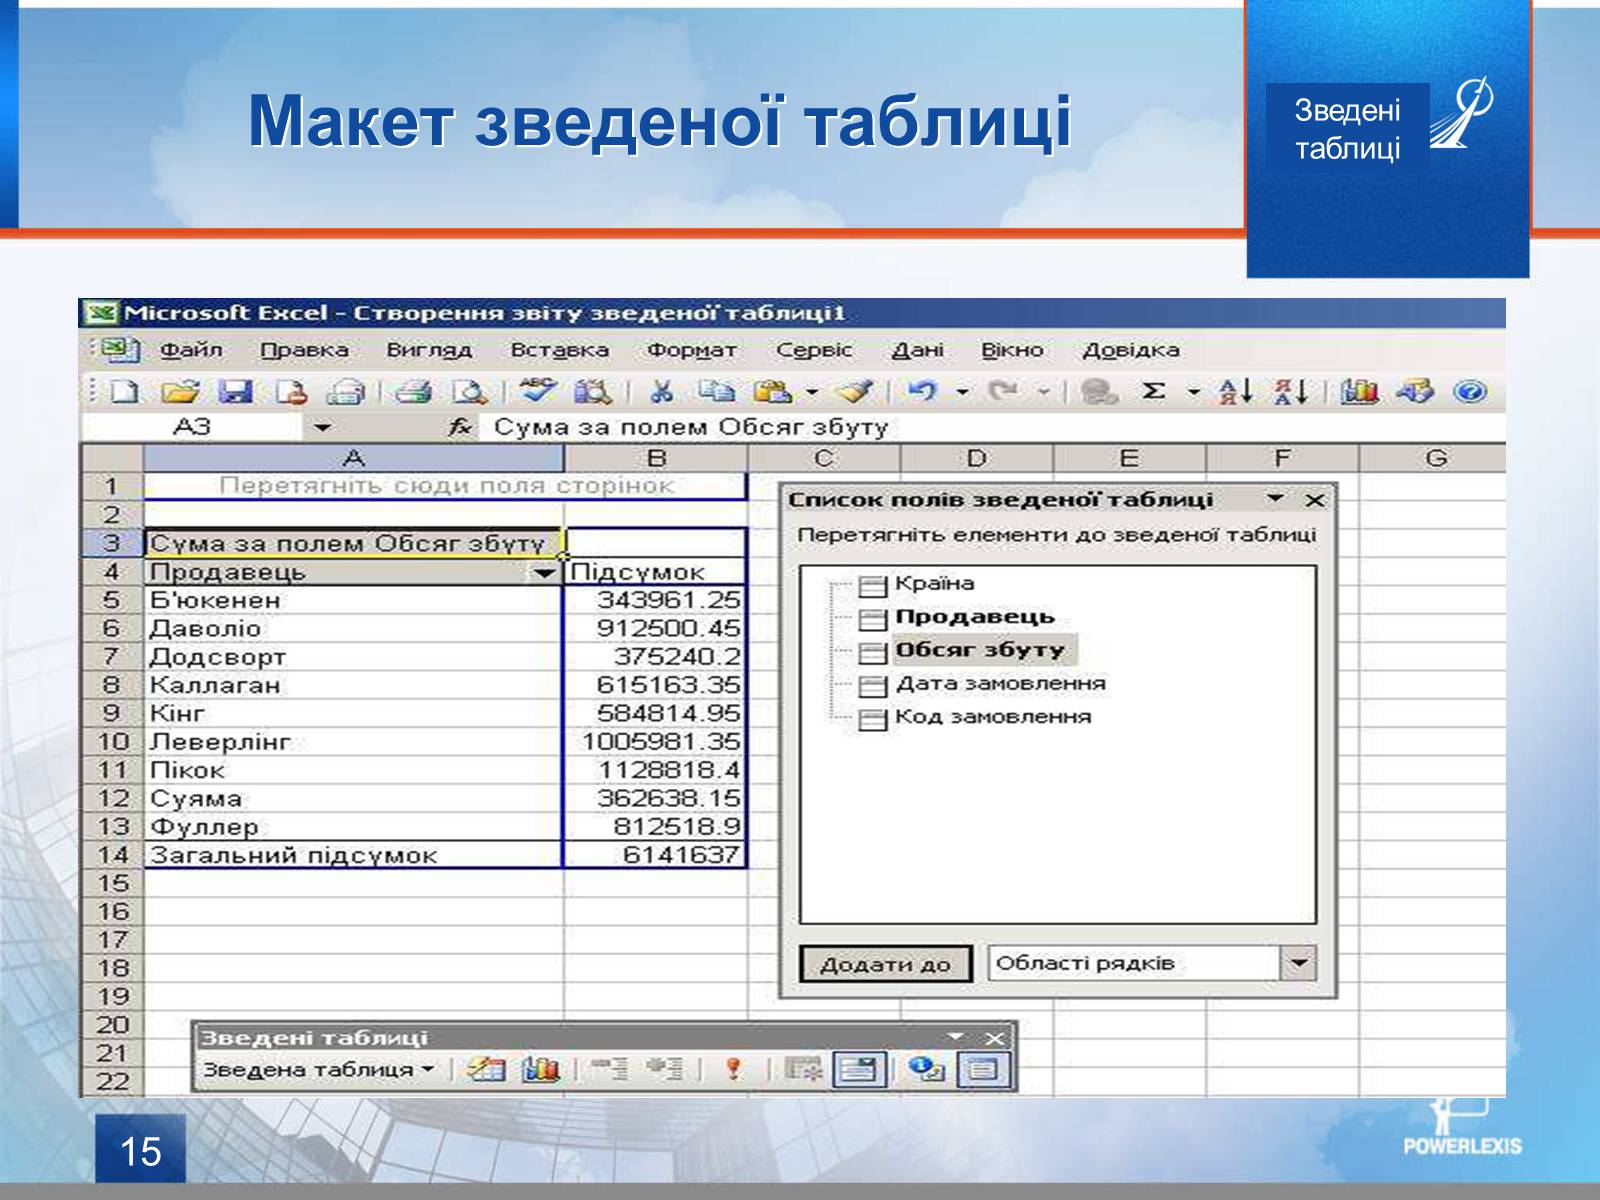
Task: Select row 14 header
Action: [x=112, y=856]
